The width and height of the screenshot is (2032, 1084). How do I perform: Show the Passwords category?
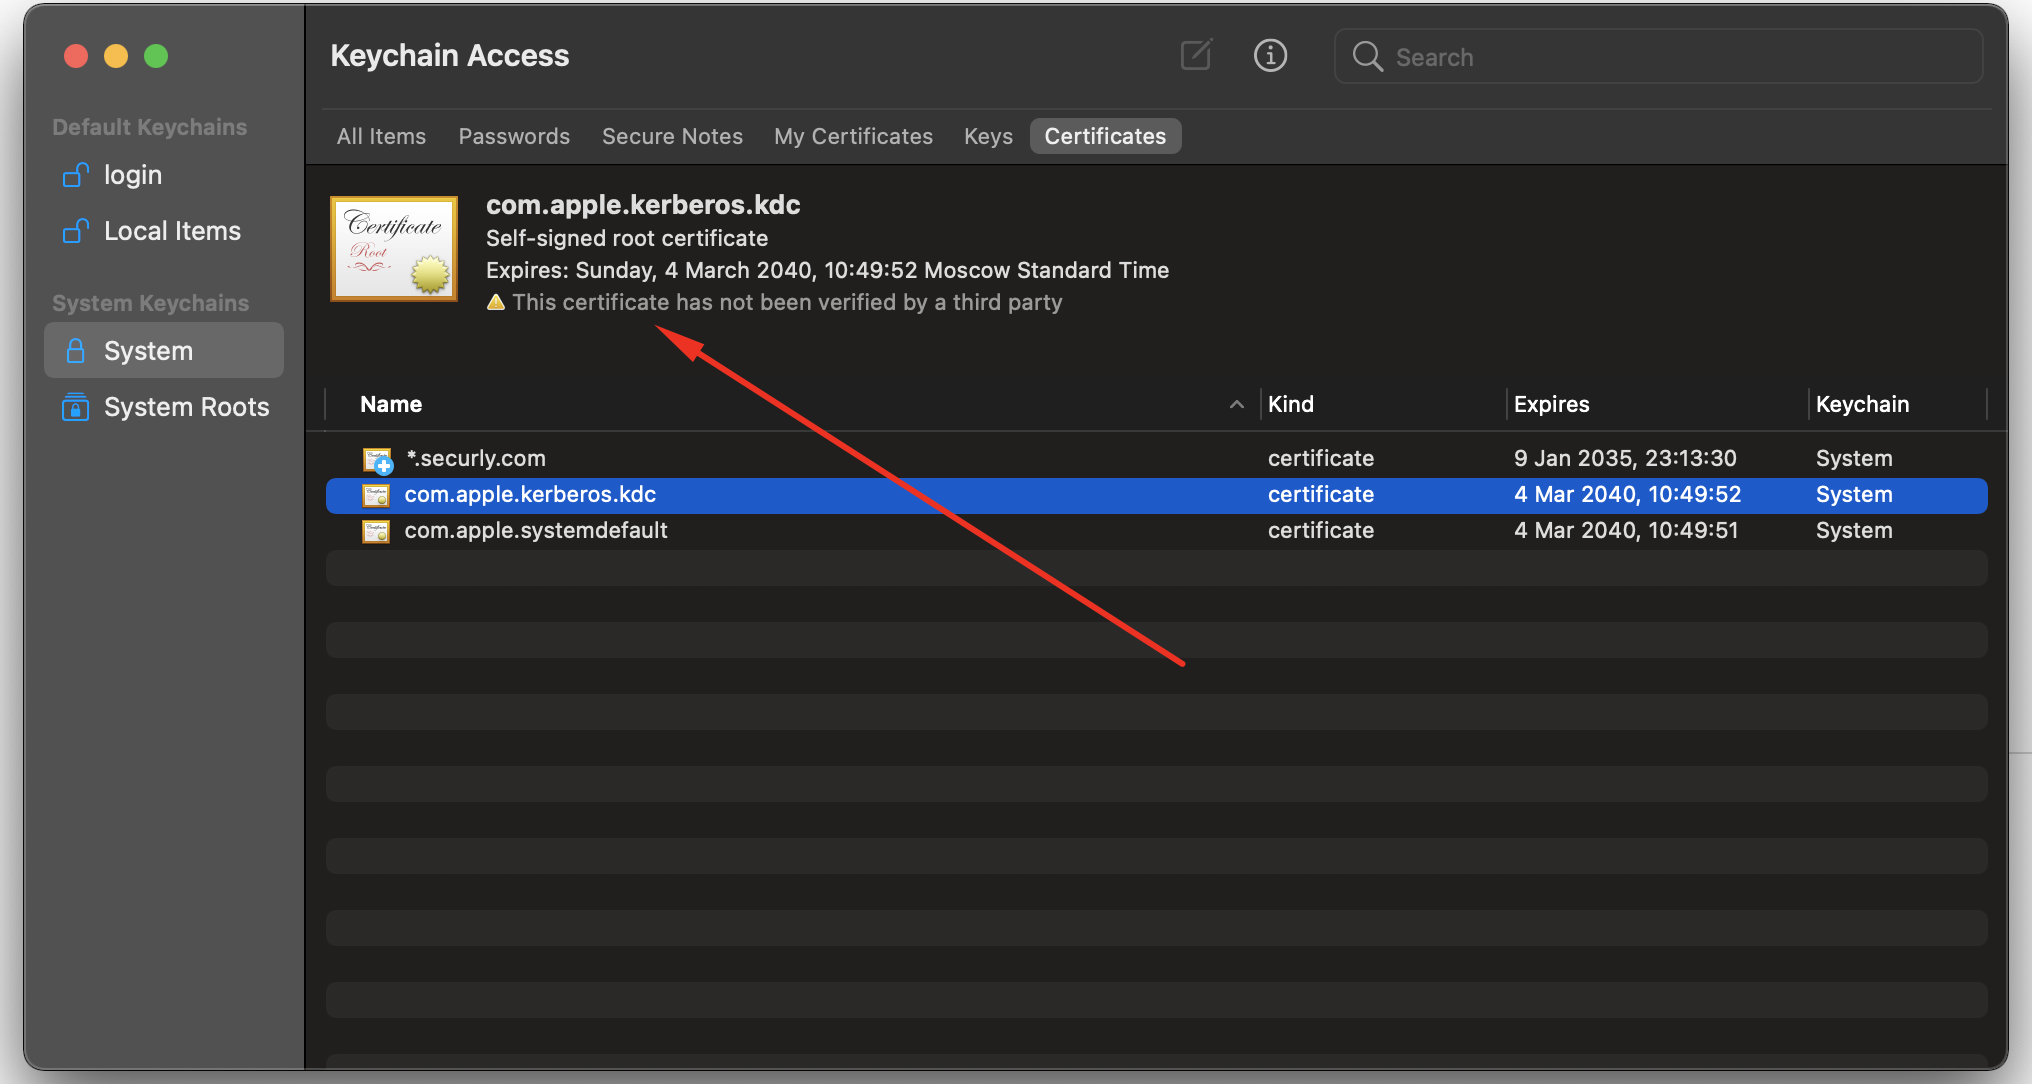(x=514, y=136)
